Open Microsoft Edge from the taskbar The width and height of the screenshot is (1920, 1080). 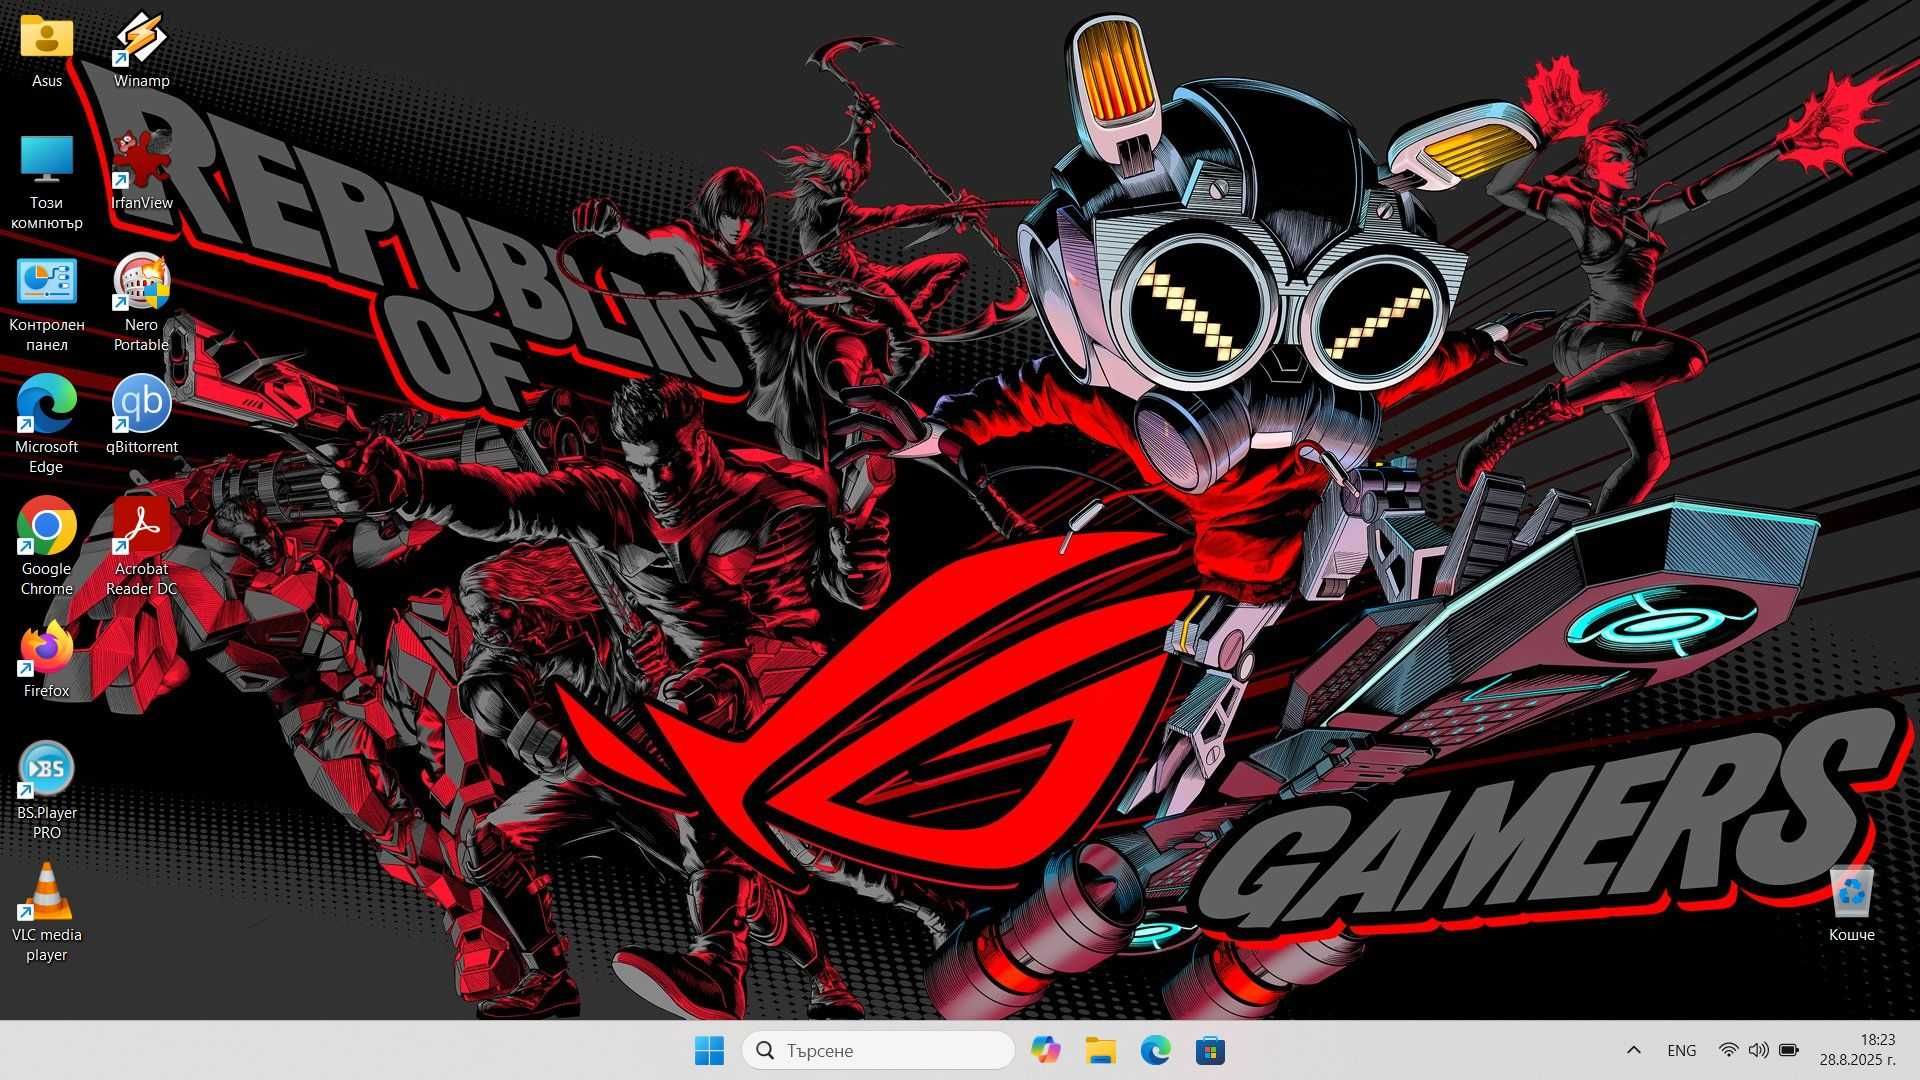coord(1155,1050)
